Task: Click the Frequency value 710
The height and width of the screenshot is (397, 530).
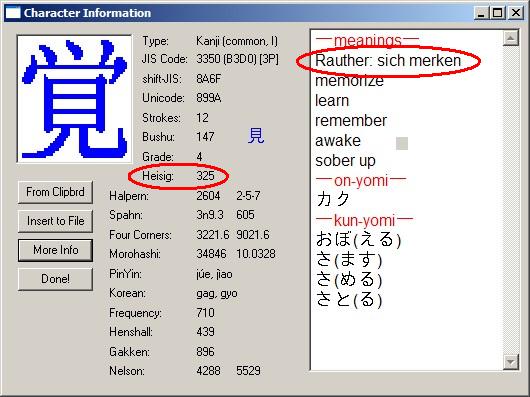Action: [x=205, y=313]
